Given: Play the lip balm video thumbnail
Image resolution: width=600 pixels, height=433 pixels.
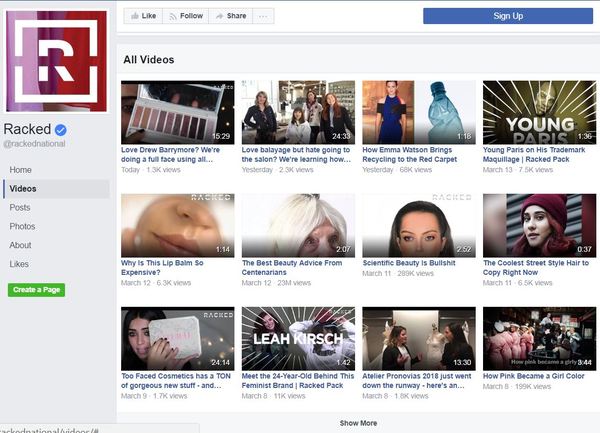Looking at the screenshot, I should click(178, 225).
